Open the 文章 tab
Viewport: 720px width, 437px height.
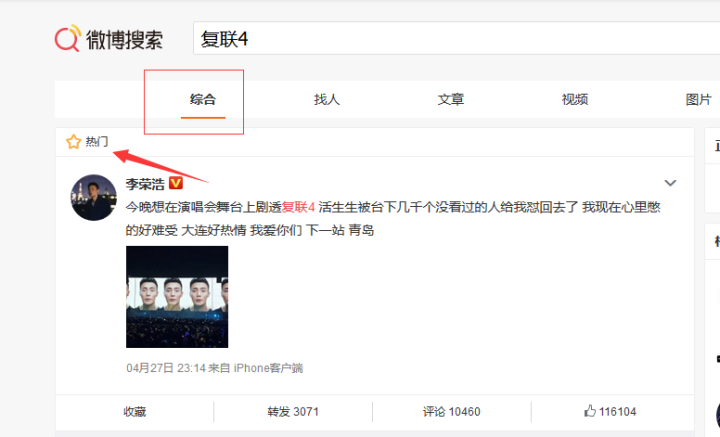click(x=450, y=100)
